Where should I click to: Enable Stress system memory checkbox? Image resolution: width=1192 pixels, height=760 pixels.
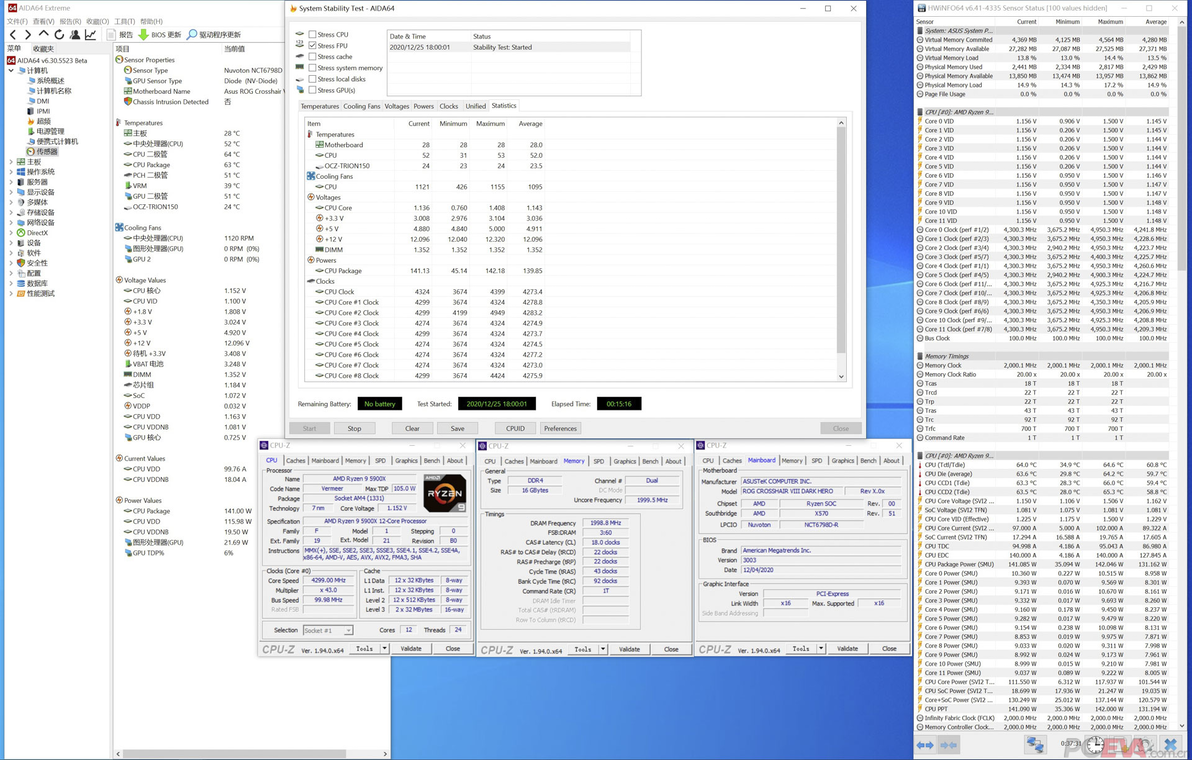[x=313, y=68]
